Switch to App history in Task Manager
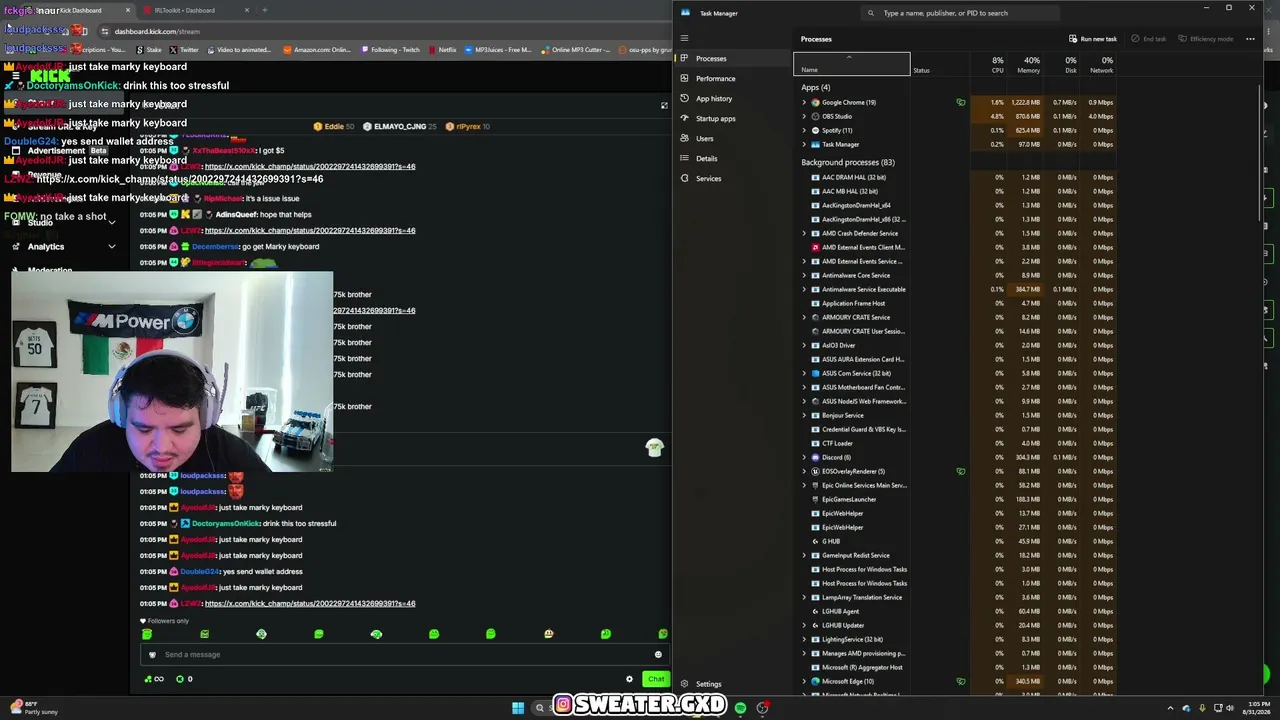Screen dimensions: 1280x720 (733, 98)
